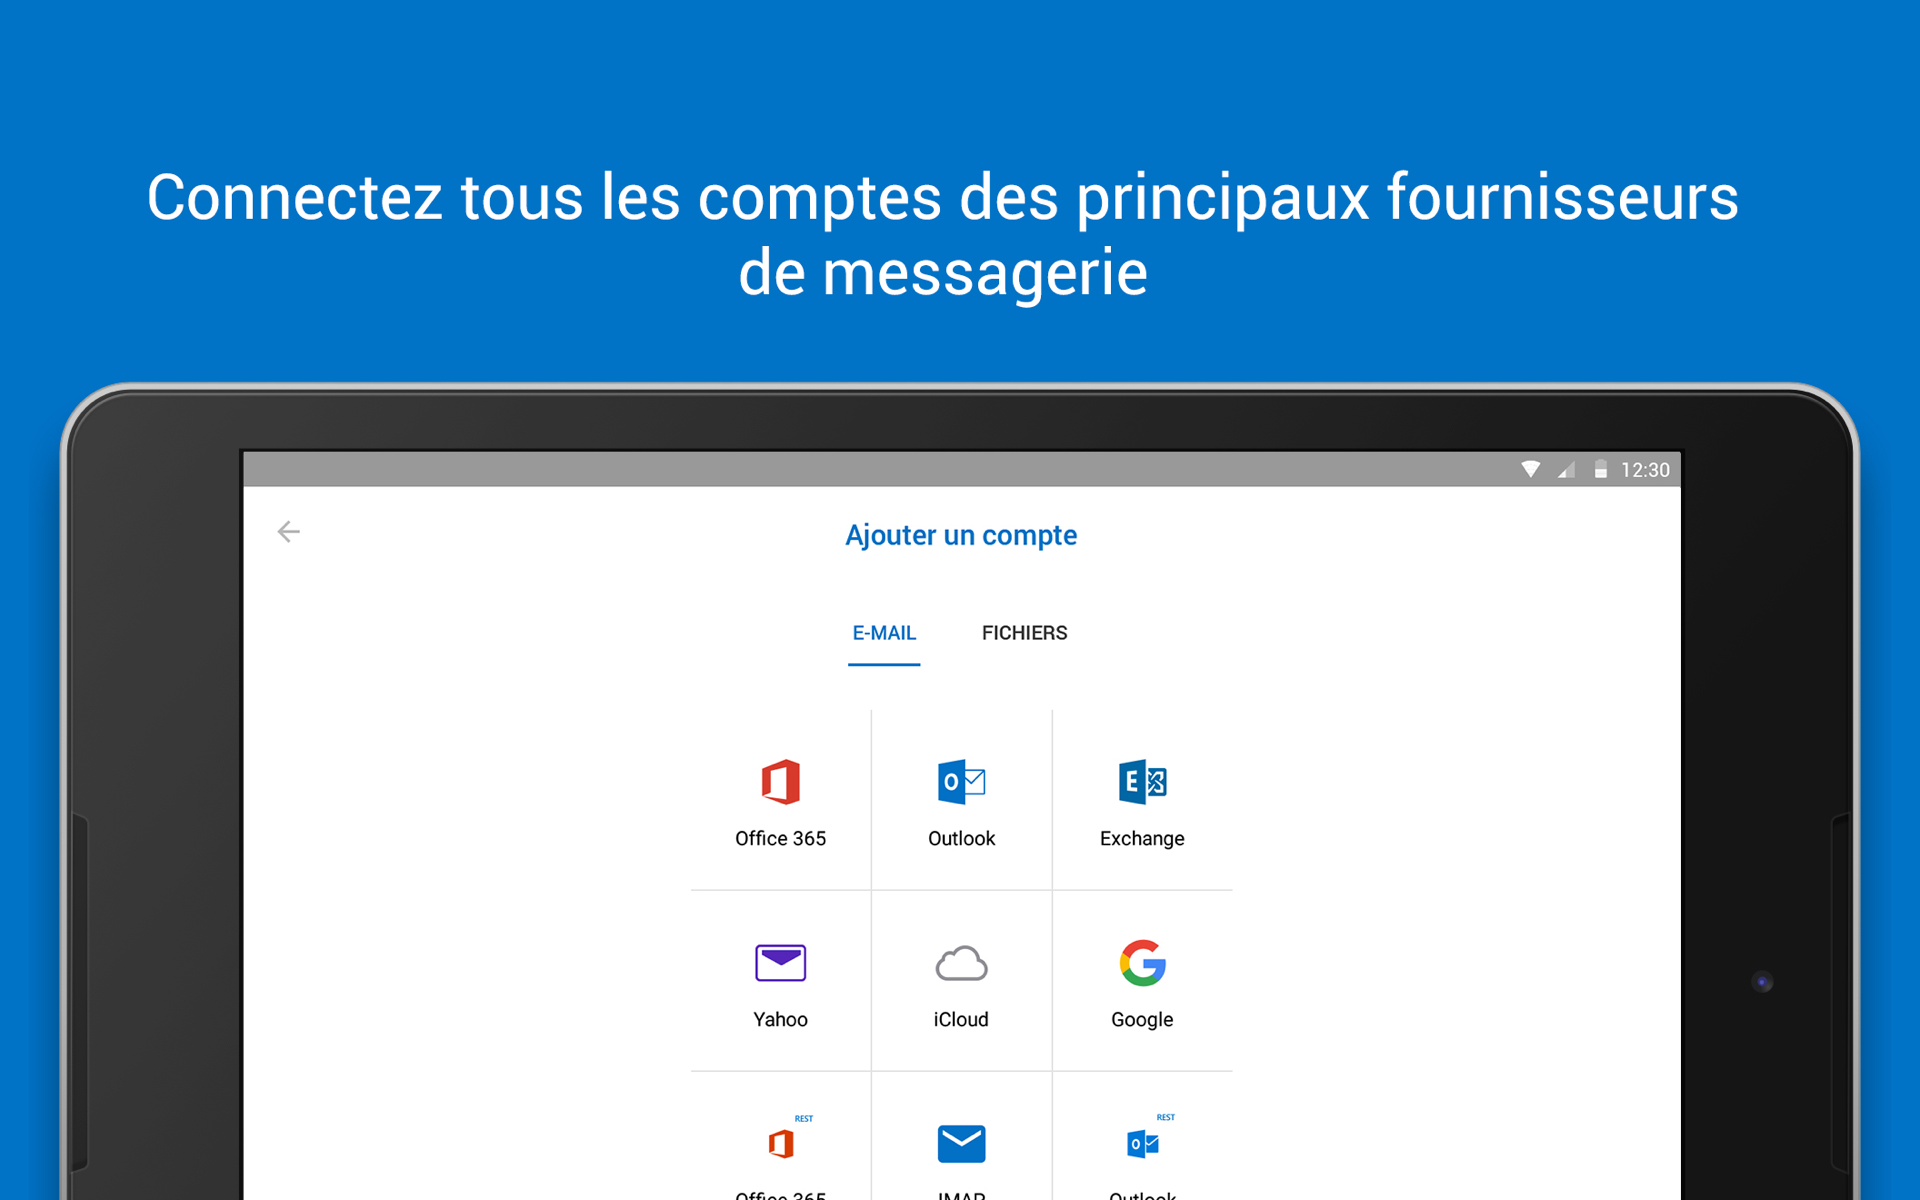The image size is (1920, 1200).
Task: Click the Yahoo label text
Action: click(780, 1019)
